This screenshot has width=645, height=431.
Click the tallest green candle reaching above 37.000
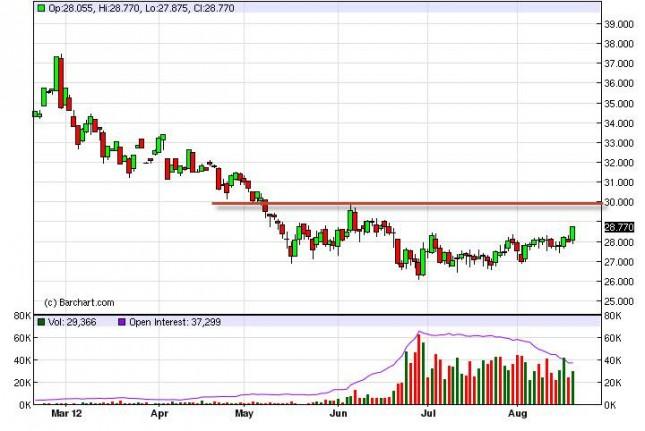tap(56, 73)
